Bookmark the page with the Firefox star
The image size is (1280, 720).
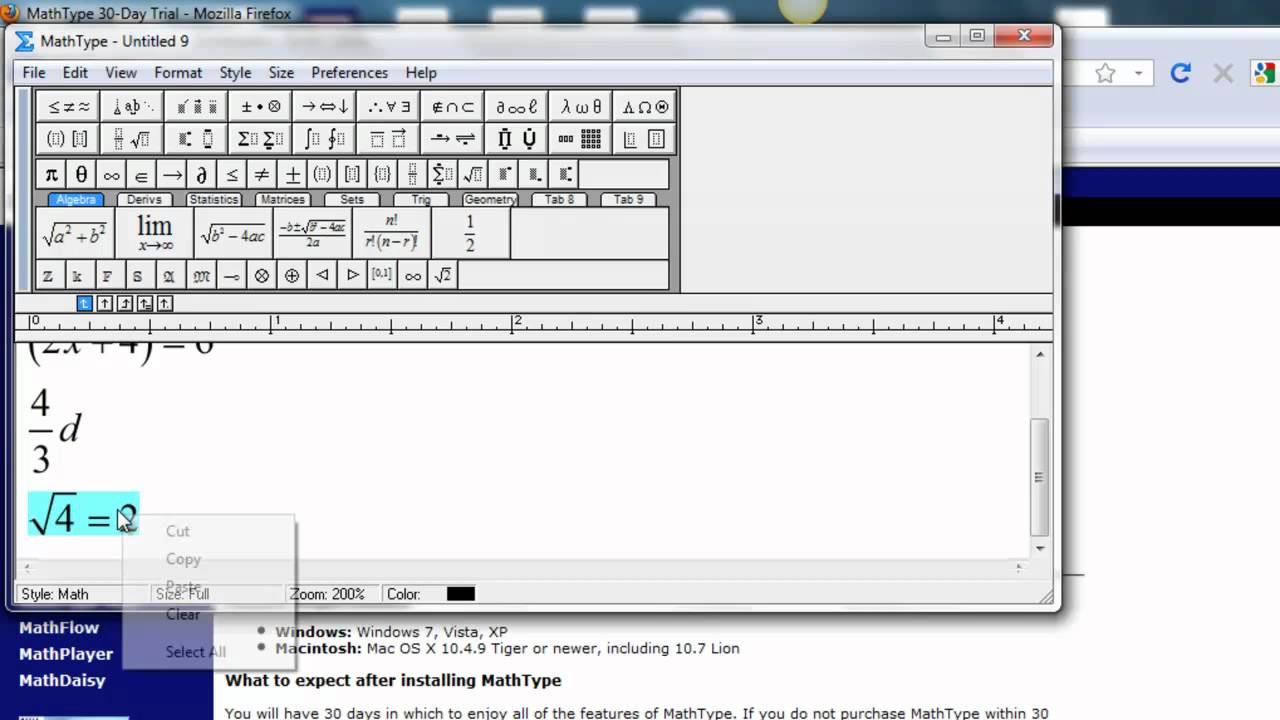point(1105,73)
